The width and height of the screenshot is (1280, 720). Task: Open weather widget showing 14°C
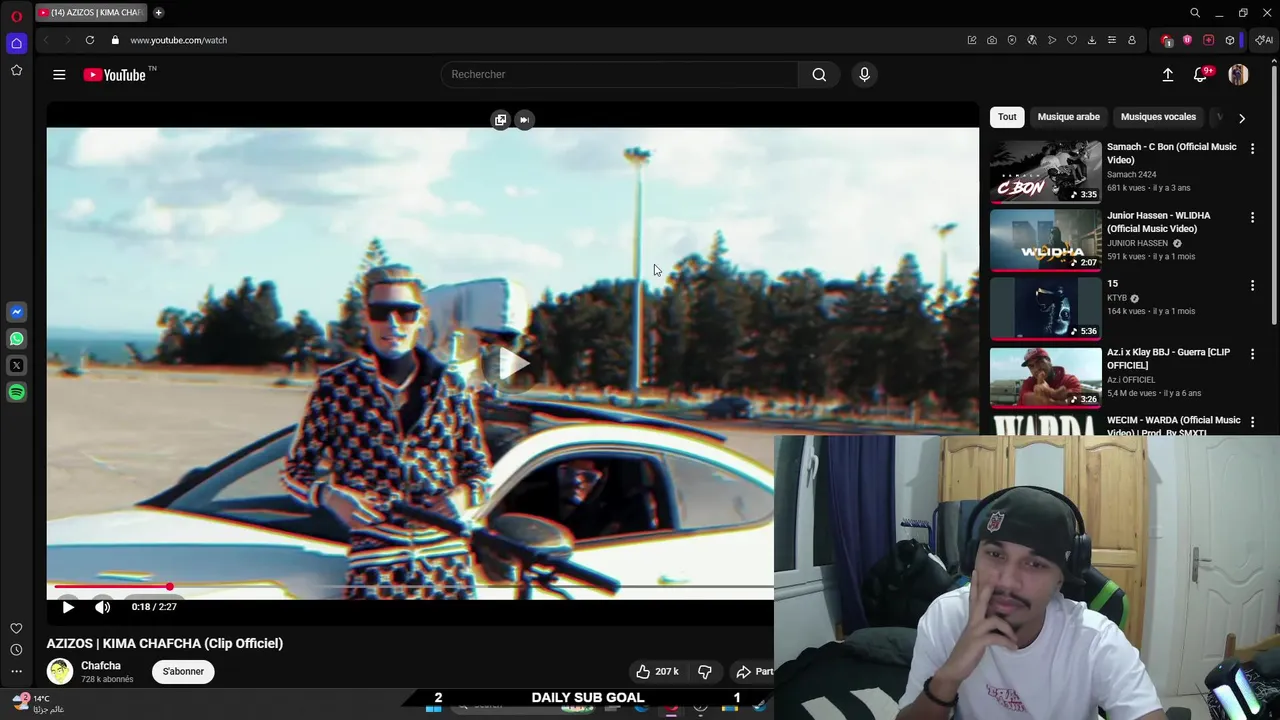click(38, 704)
